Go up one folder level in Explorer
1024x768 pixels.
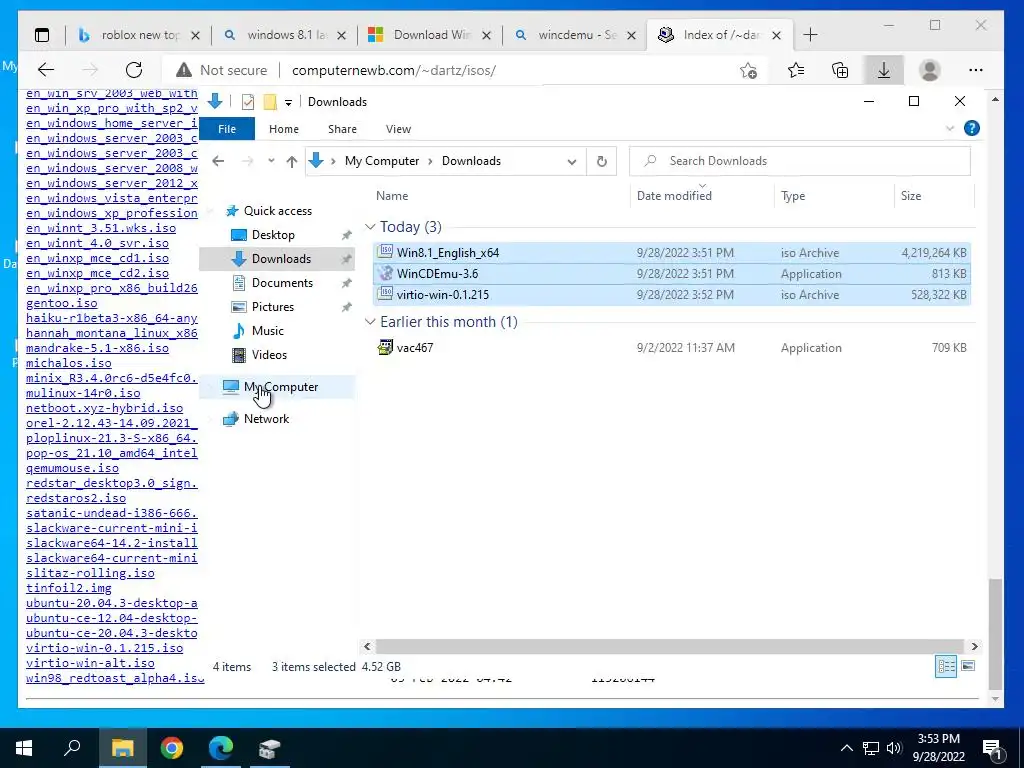click(292, 161)
